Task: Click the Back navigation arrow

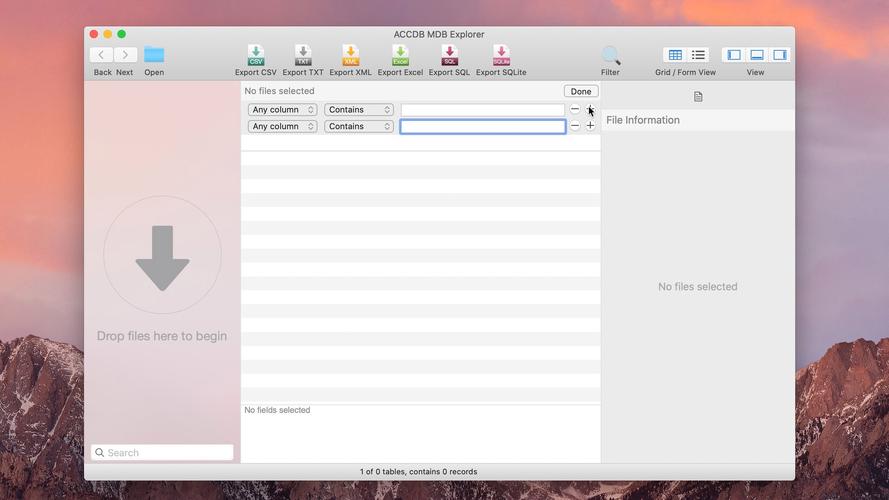Action: click(101, 55)
